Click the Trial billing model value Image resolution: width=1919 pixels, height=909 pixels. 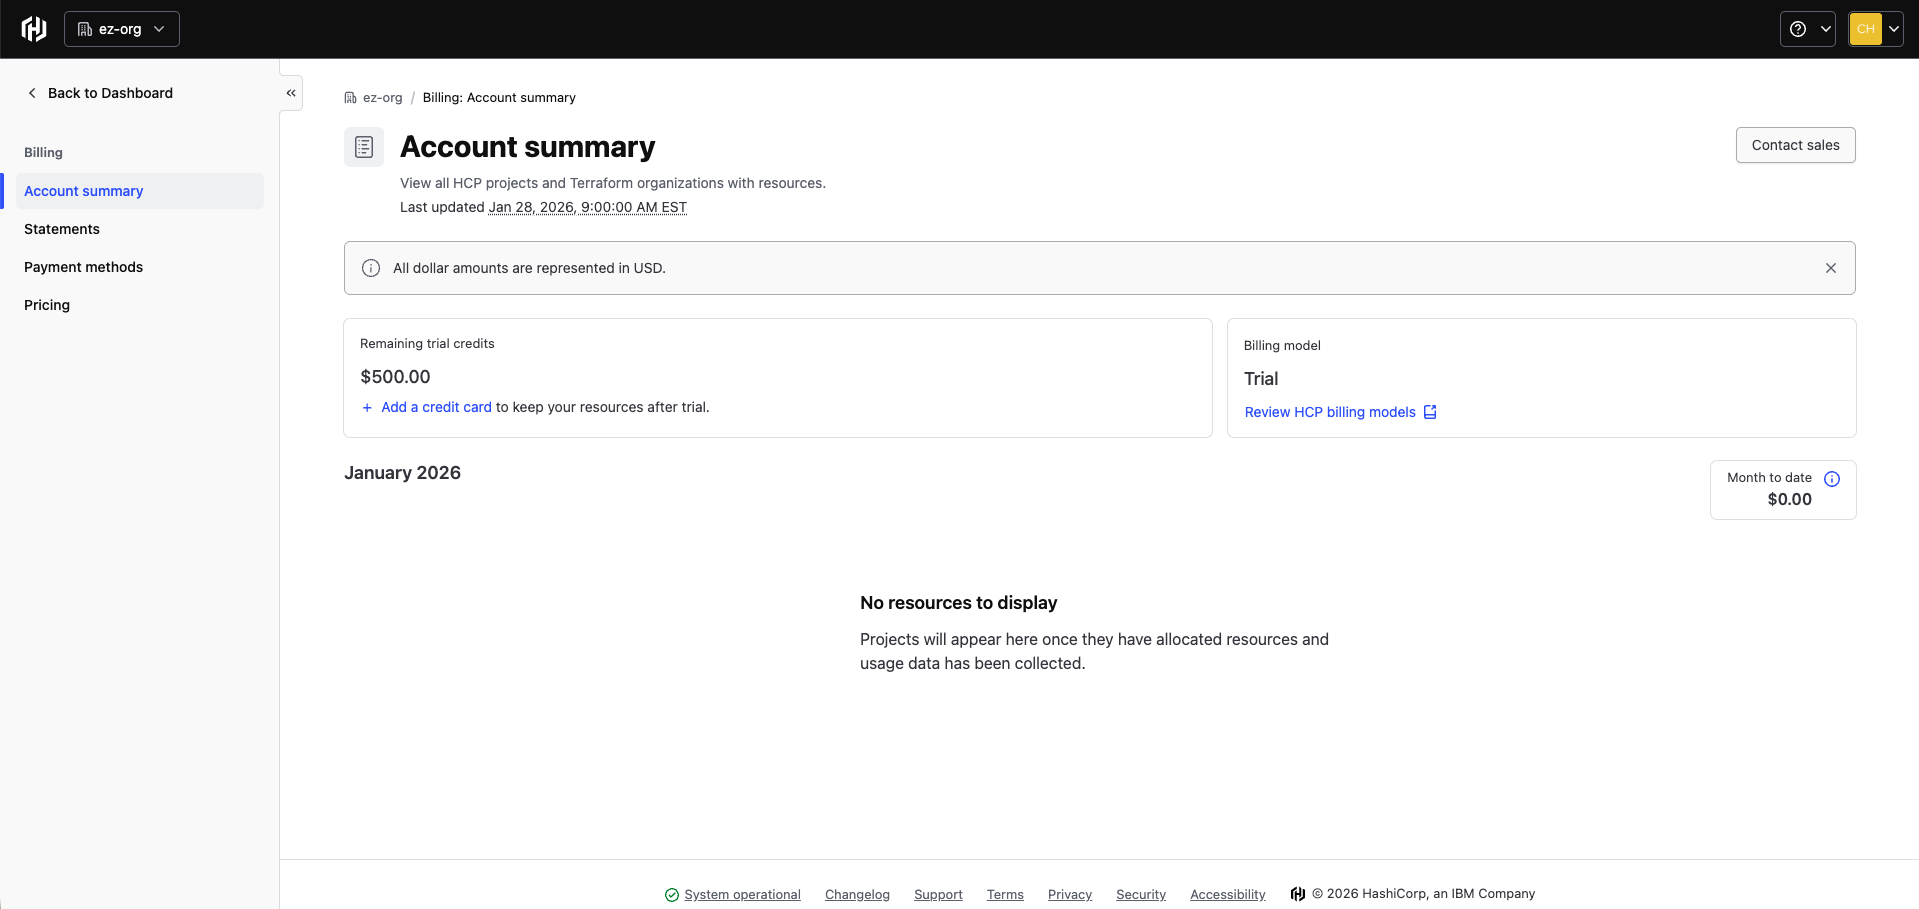(1261, 379)
